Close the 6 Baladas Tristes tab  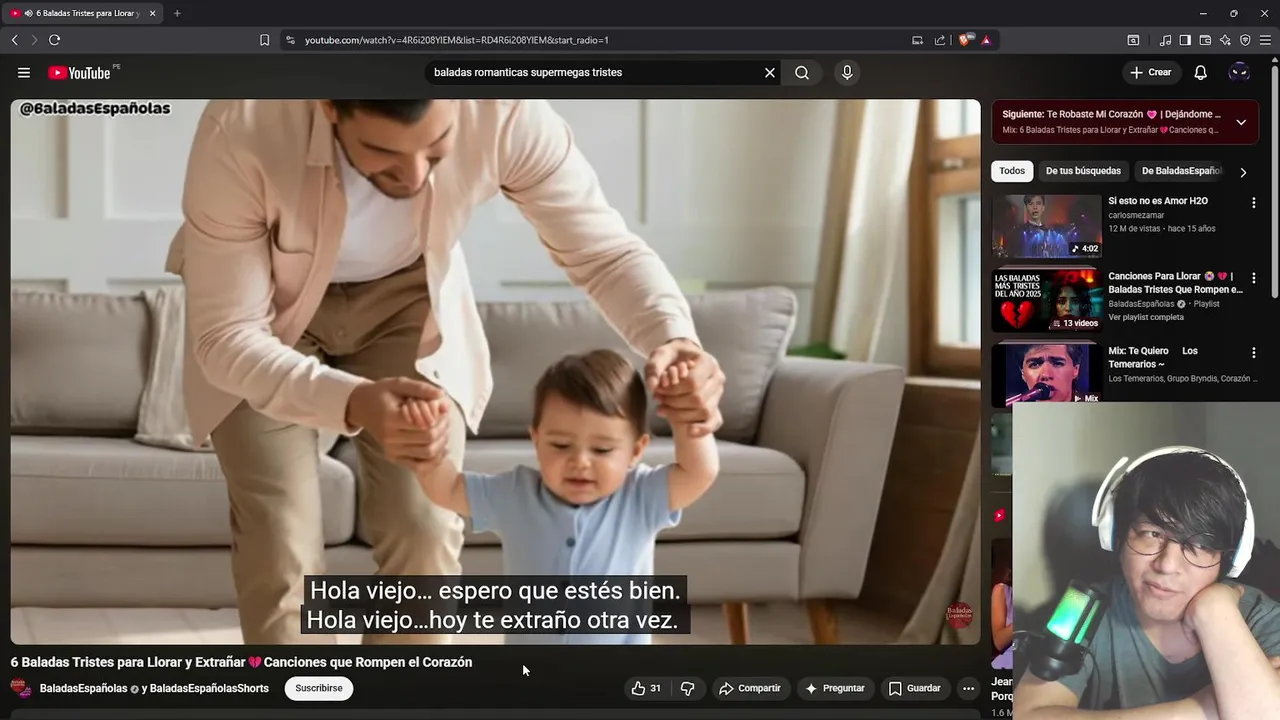[152, 13]
